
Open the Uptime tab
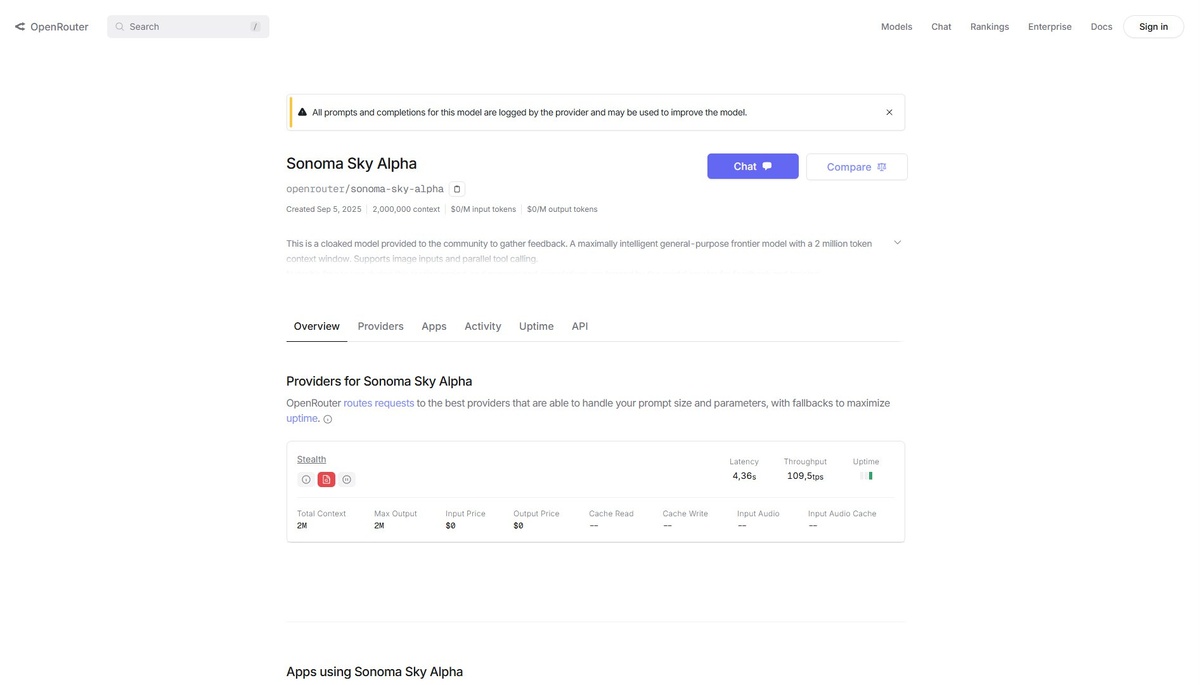[x=536, y=326]
